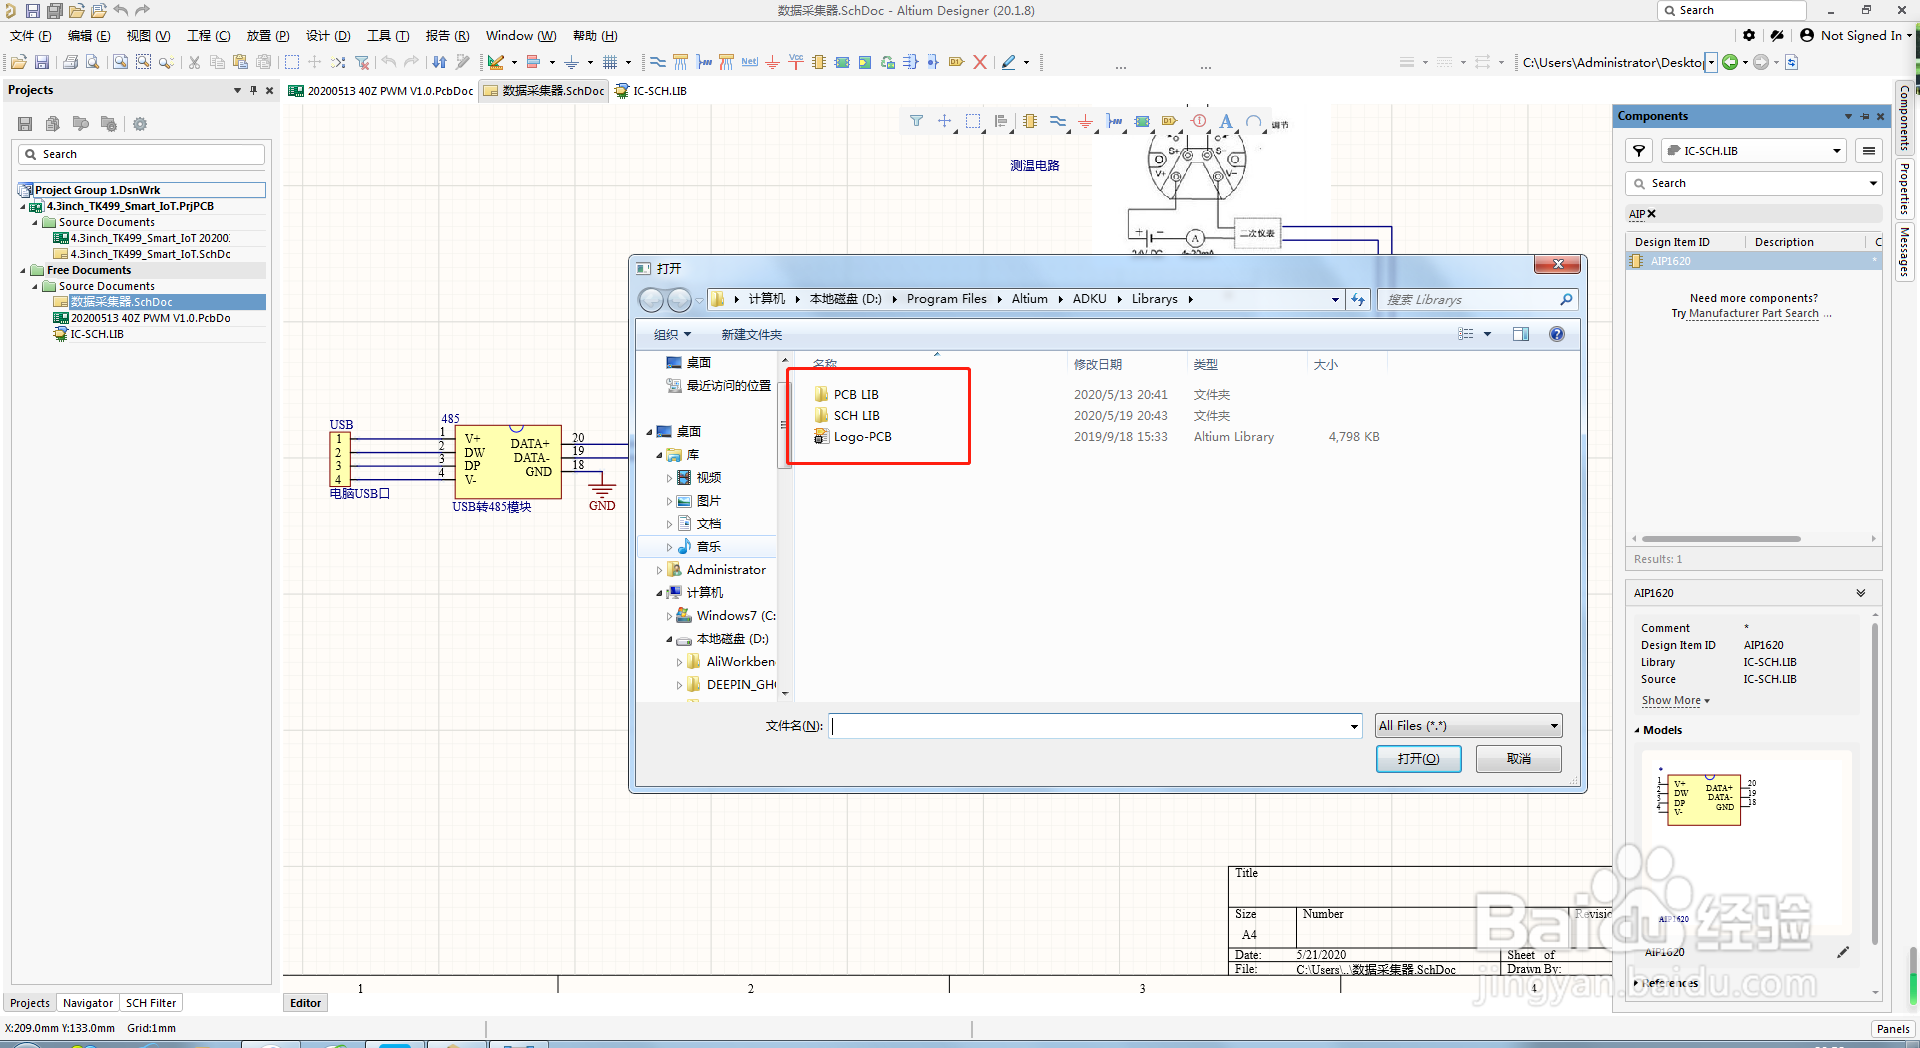Click the red X No ERC icon
Screen dimensions: 1920x1048
pyautogui.click(x=980, y=62)
